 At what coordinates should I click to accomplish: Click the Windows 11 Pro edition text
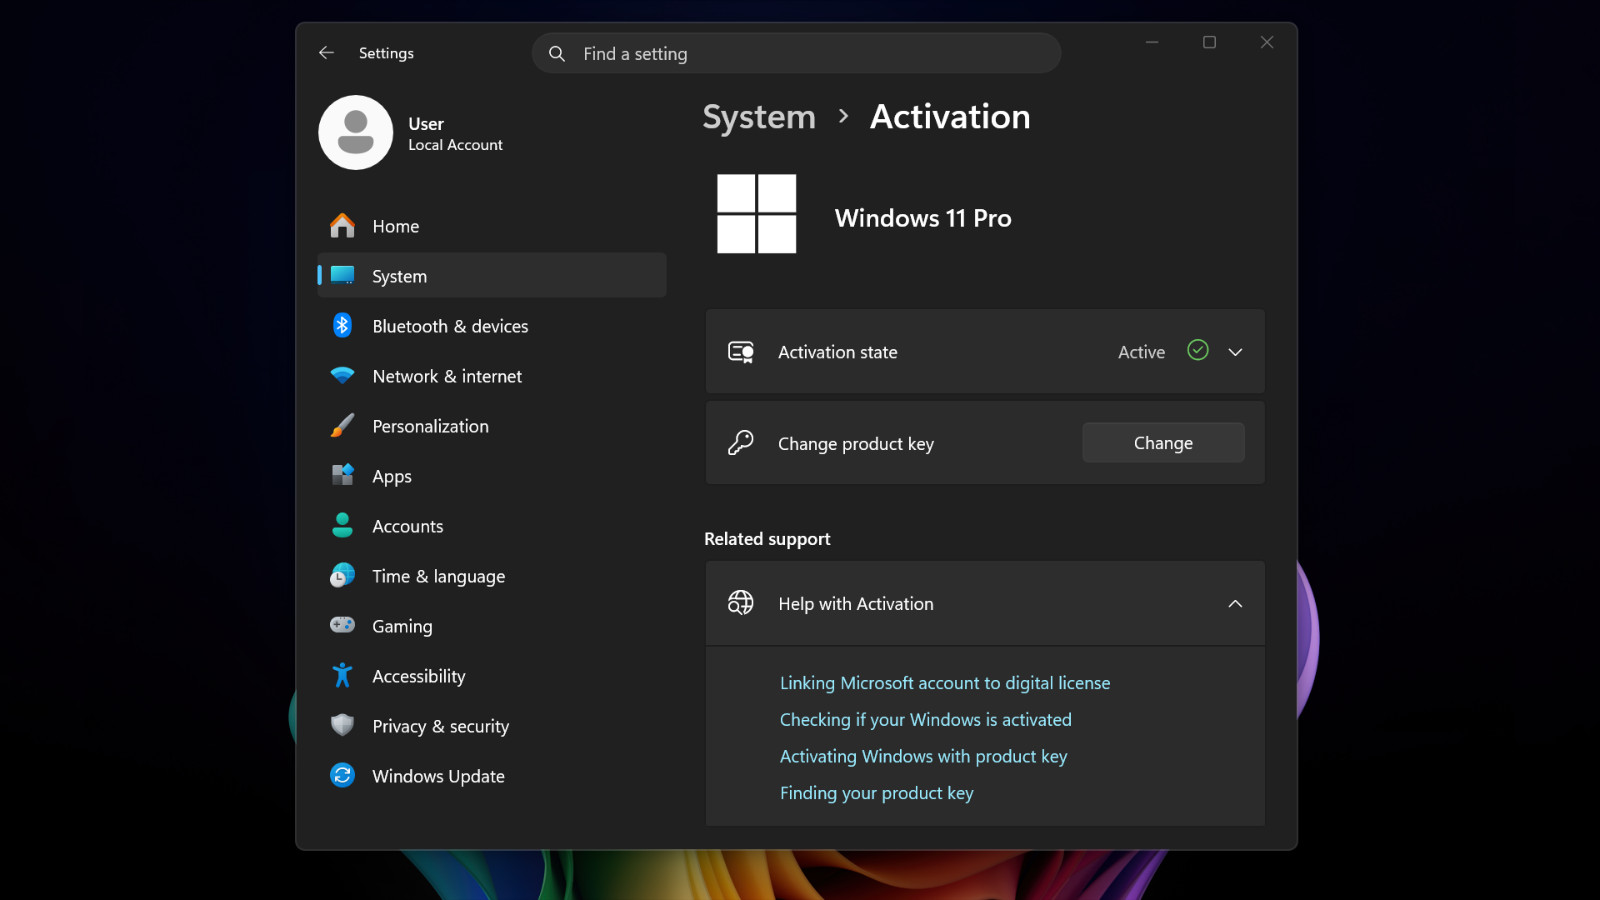923,218
